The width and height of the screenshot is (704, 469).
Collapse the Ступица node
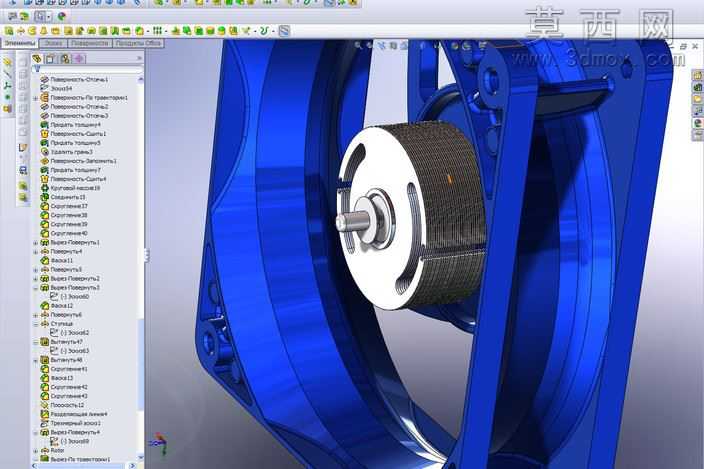point(36,324)
